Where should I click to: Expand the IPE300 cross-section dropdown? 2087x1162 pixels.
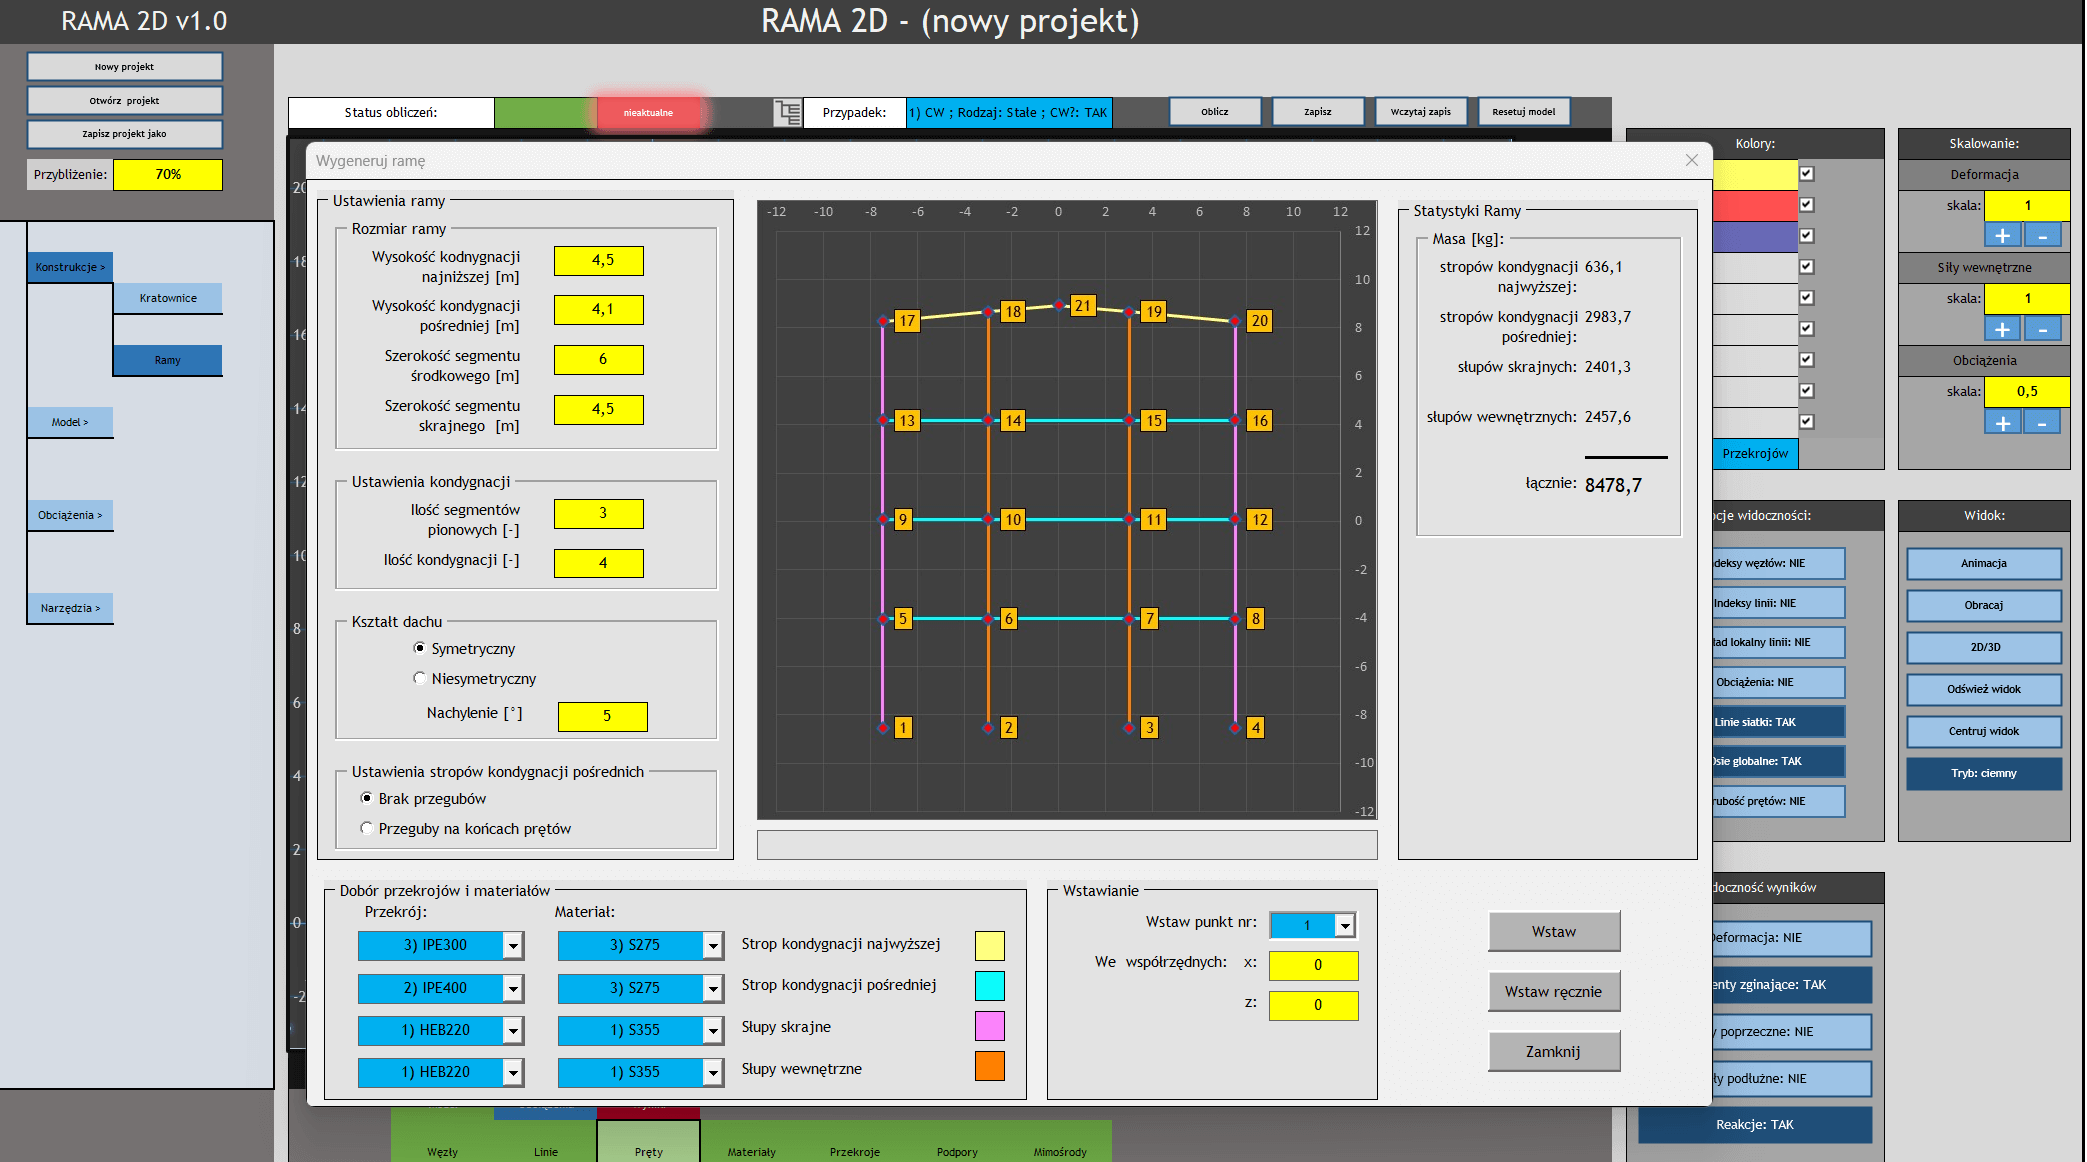pyautogui.click(x=512, y=945)
